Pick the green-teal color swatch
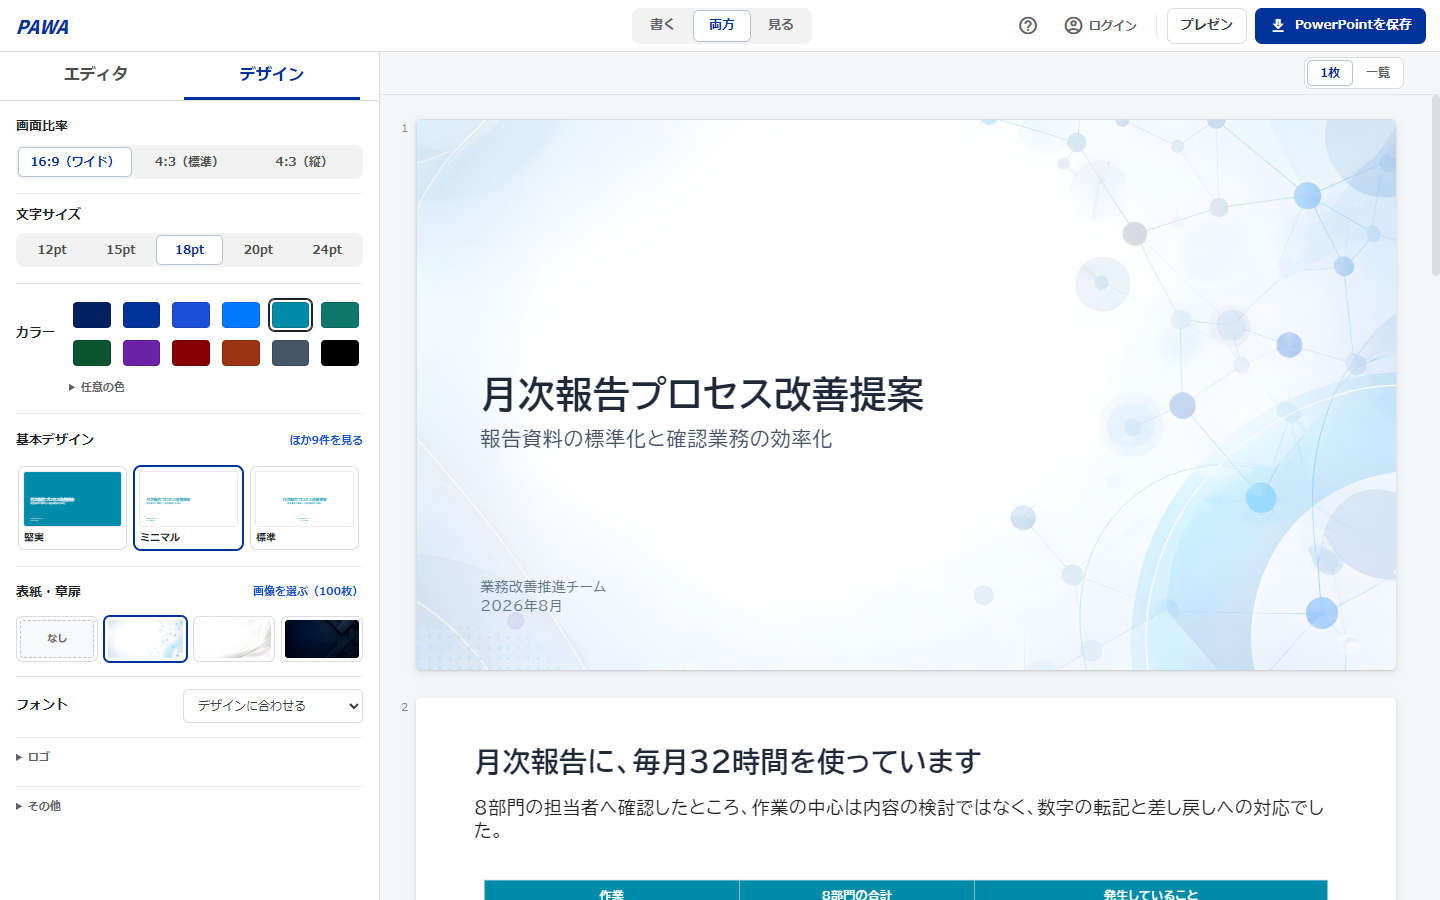Viewport: 1440px width, 900px height. click(340, 315)
